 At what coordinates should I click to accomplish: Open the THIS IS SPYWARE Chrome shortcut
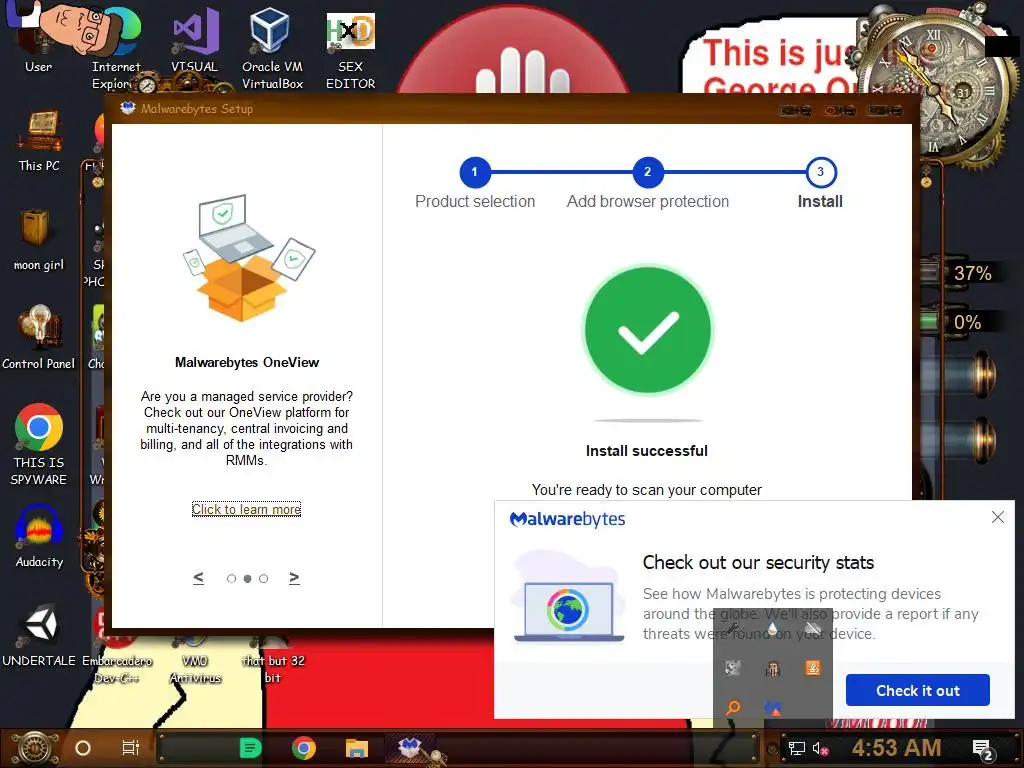(x=39, y=444)
